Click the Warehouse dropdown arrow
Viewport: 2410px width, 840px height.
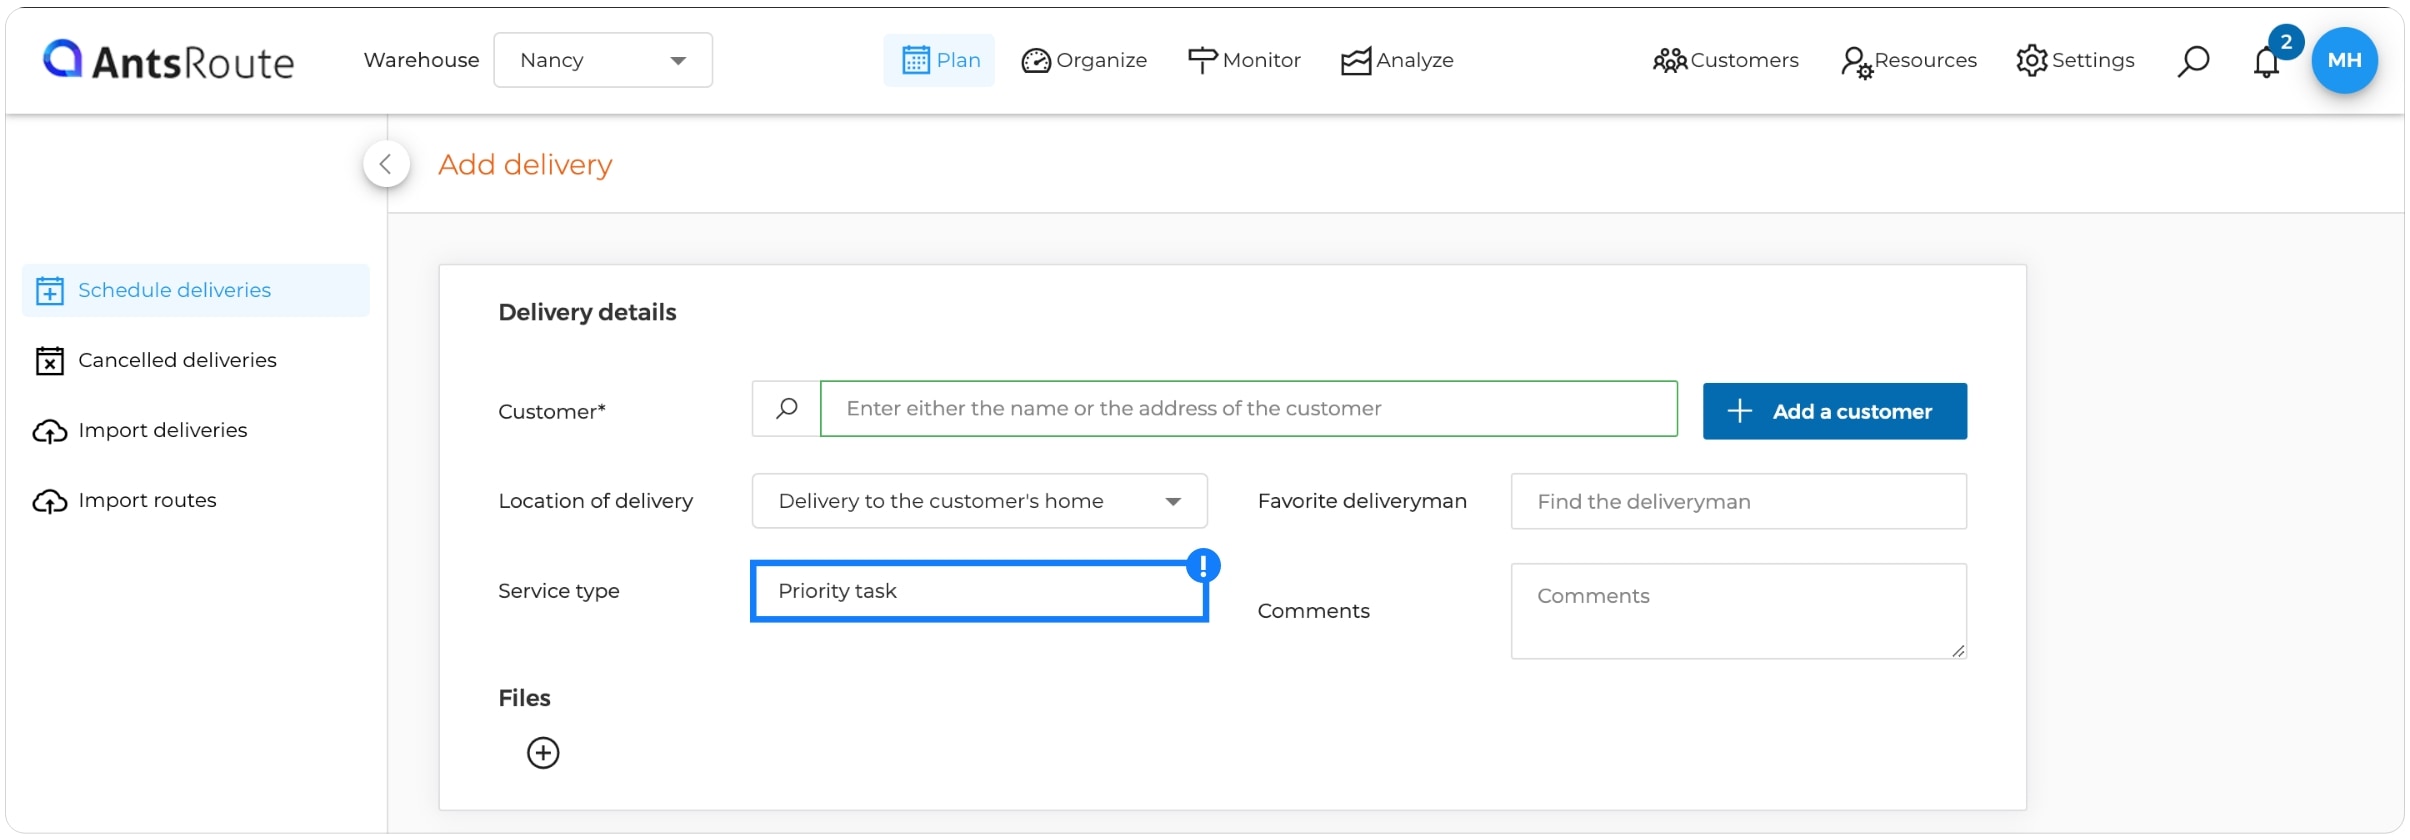pos(678,61)
